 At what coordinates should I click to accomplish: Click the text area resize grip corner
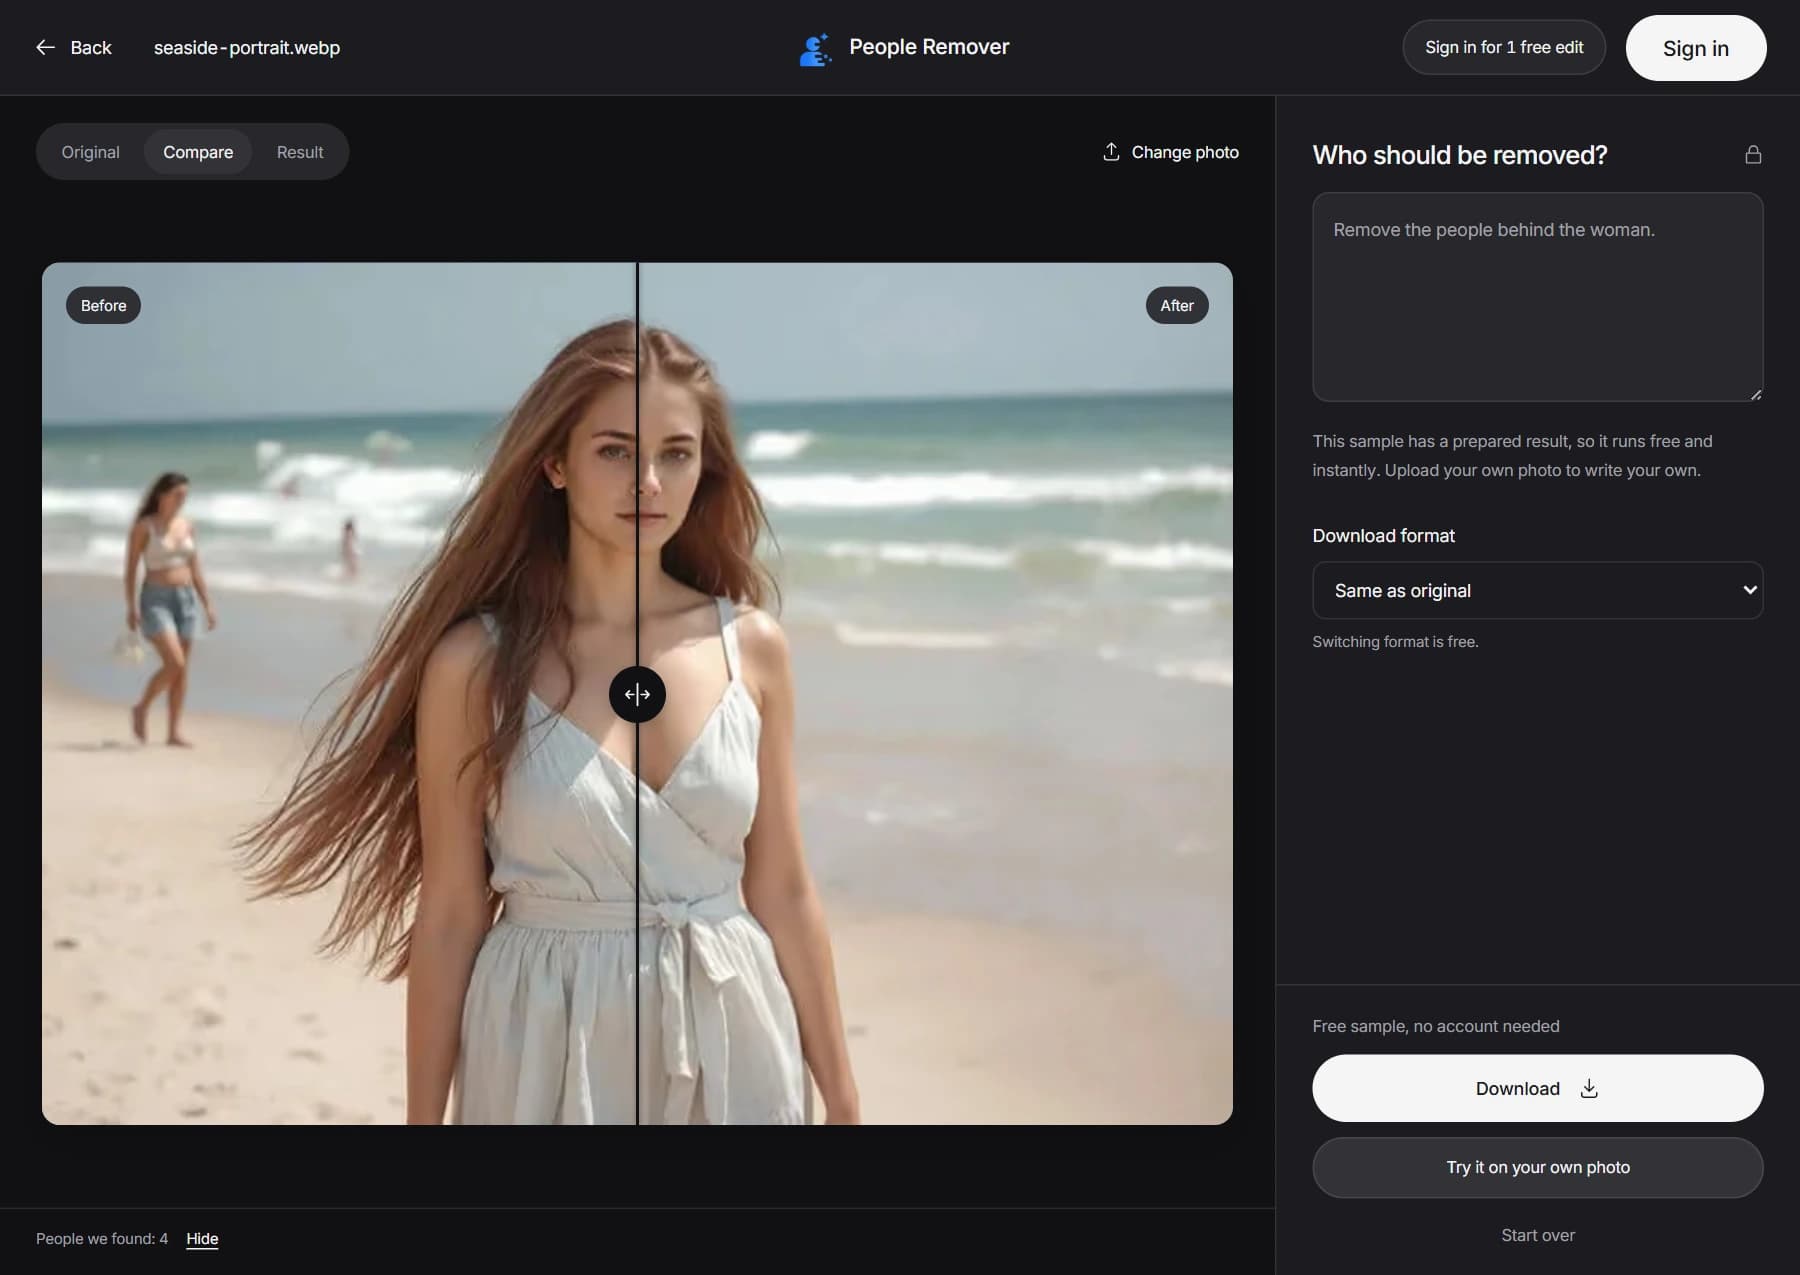coord(1755,394)
